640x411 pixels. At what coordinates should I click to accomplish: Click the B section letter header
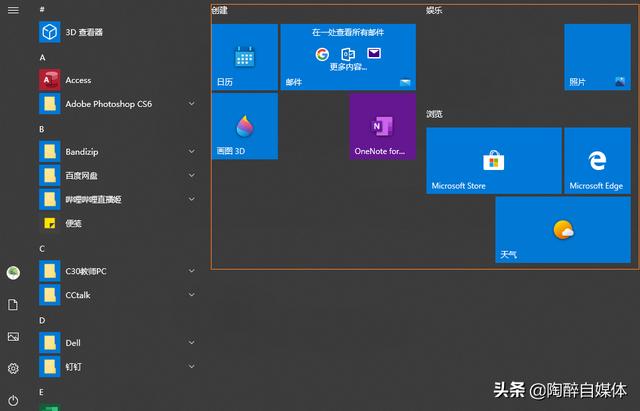[42, 129]
